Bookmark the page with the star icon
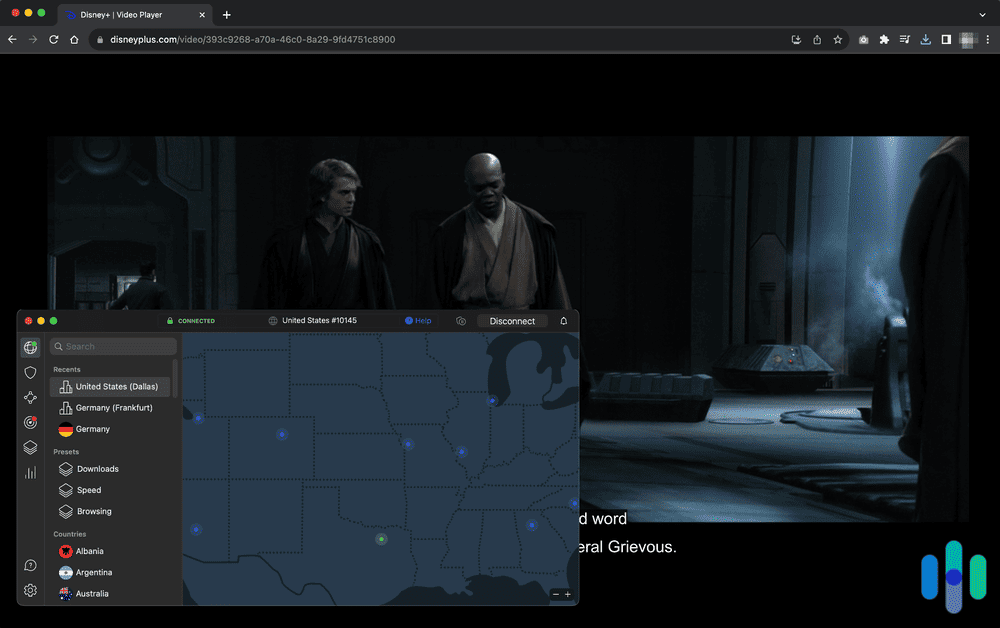Screen dimensions: 1000x628 [838, 40]
